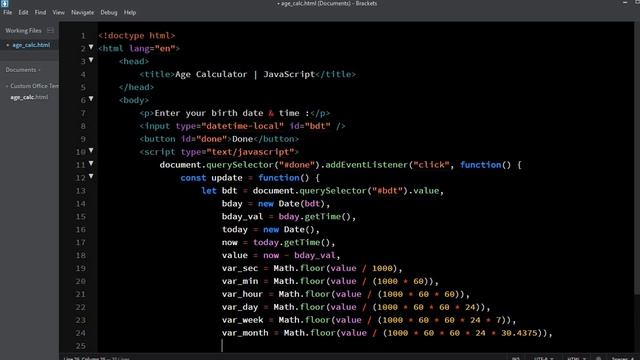Click the Working Files header label
Viewport: 640px width, 360px height.
click(23, 31)
